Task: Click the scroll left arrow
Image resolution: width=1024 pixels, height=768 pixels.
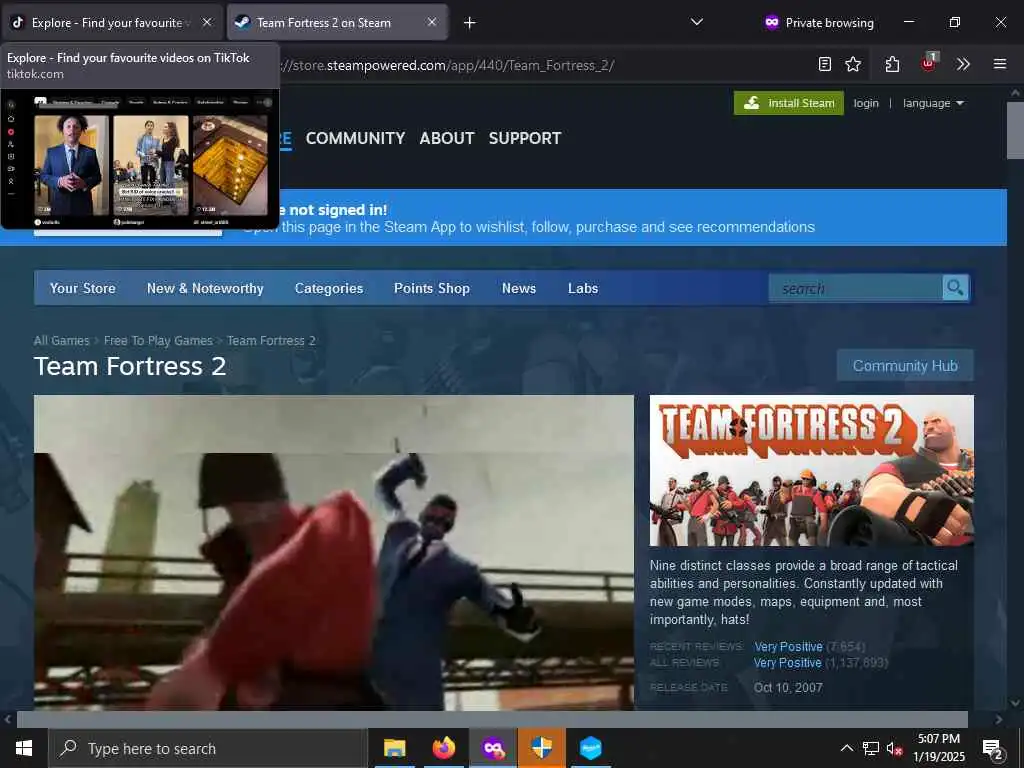Action: tap(8, 720)
